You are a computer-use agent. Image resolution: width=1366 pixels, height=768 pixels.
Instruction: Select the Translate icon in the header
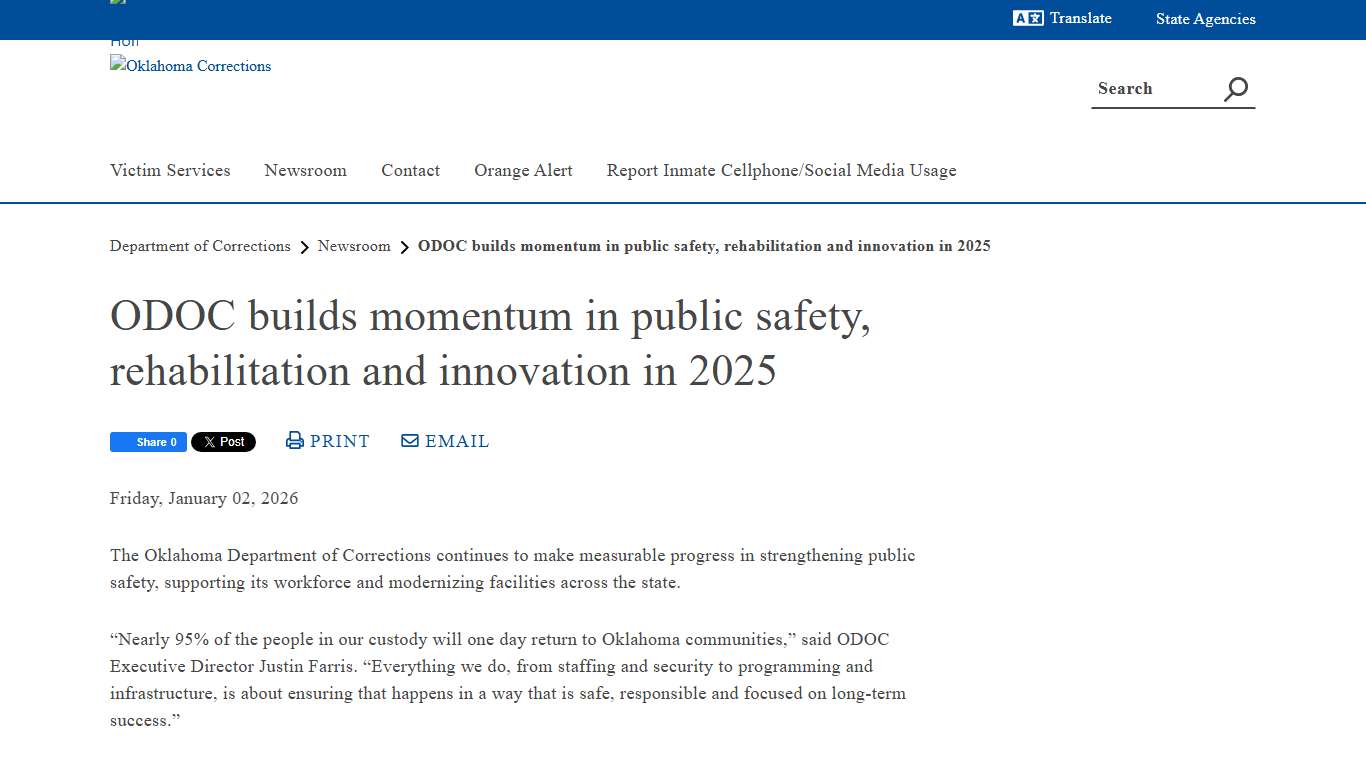(x=1027, y=18)
